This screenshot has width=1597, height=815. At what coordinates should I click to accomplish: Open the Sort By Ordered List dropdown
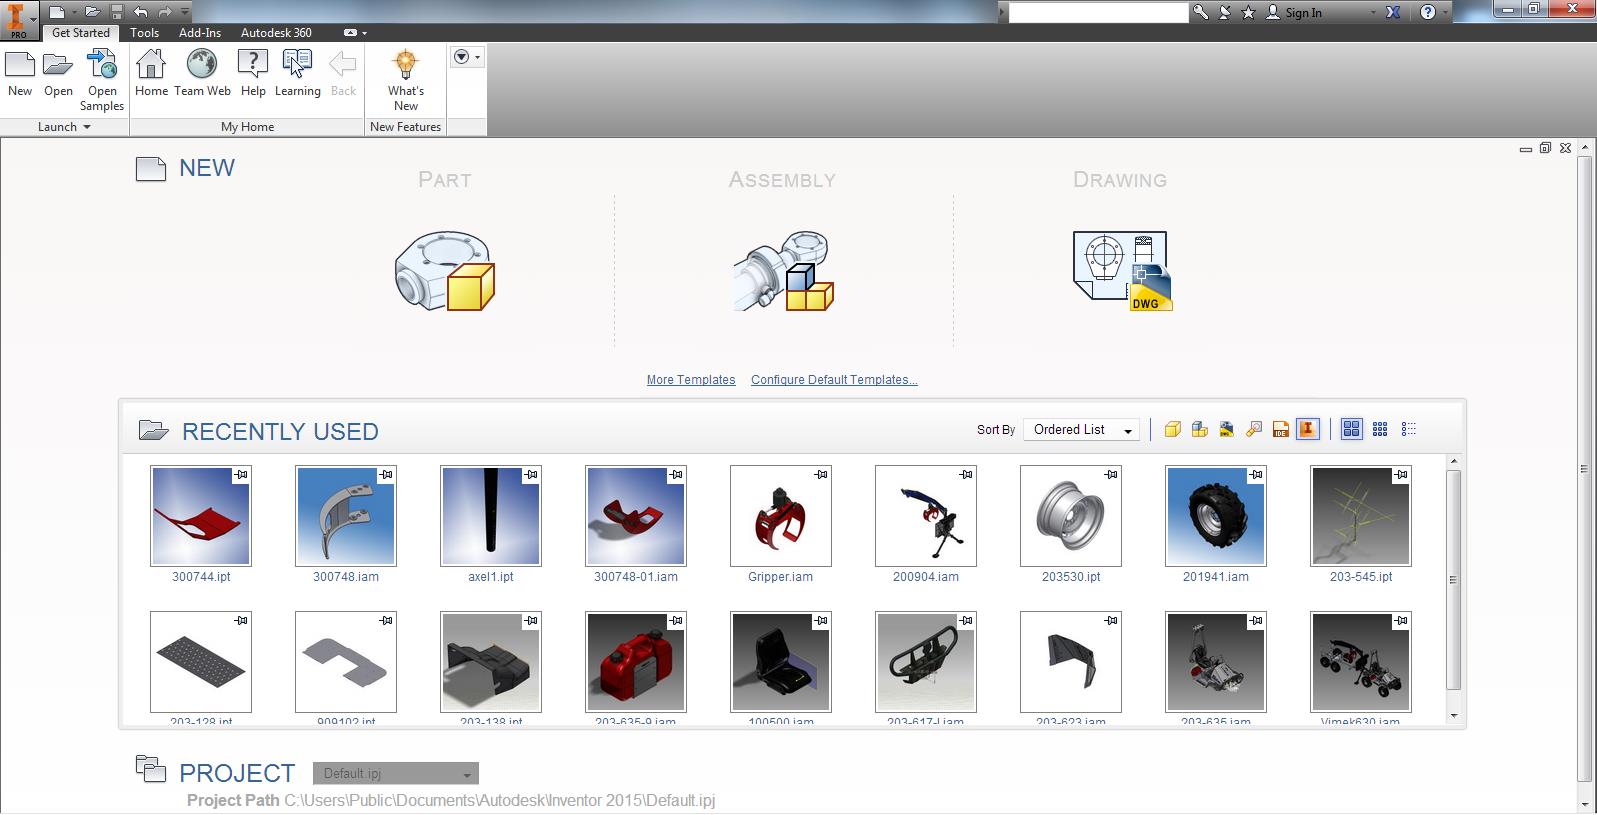coord(1081,430)
